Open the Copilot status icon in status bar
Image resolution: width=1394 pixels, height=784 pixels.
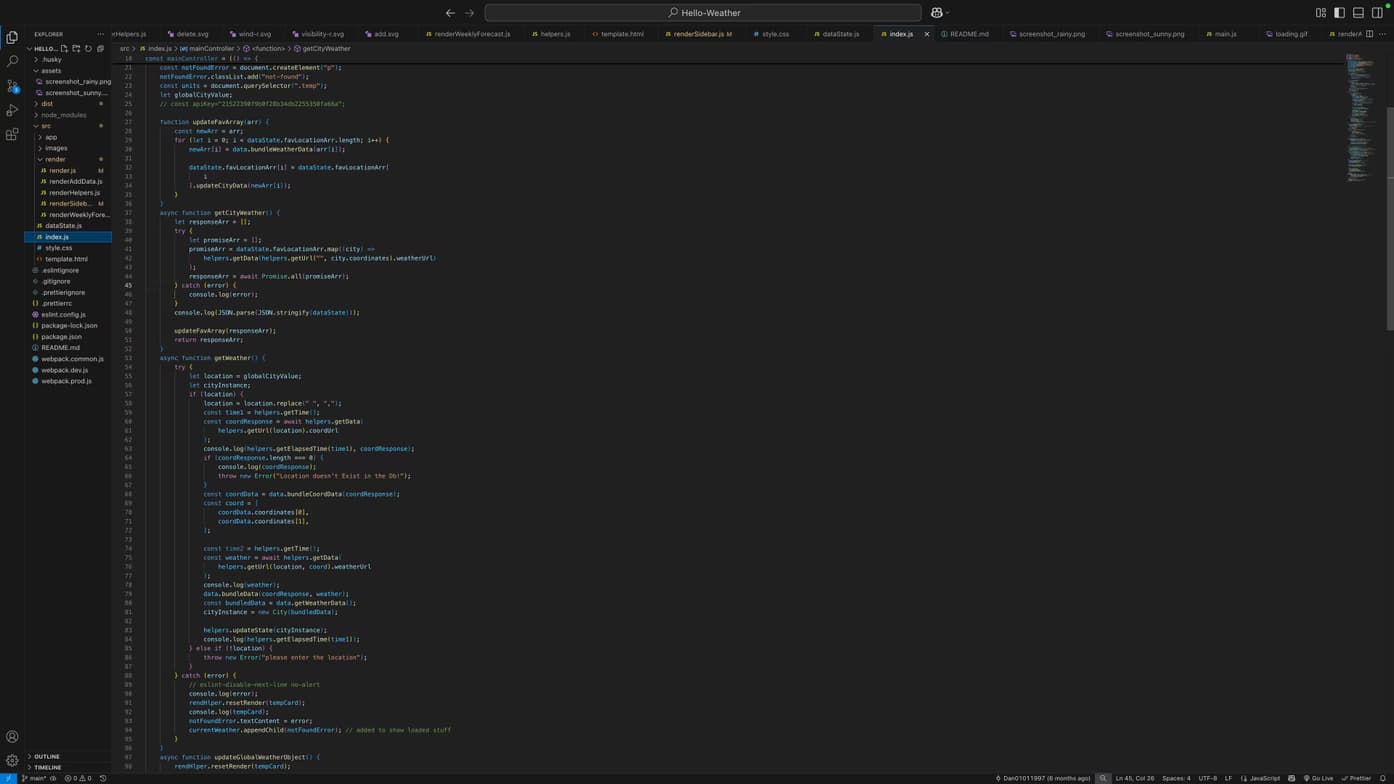[x=1292, y=778]
